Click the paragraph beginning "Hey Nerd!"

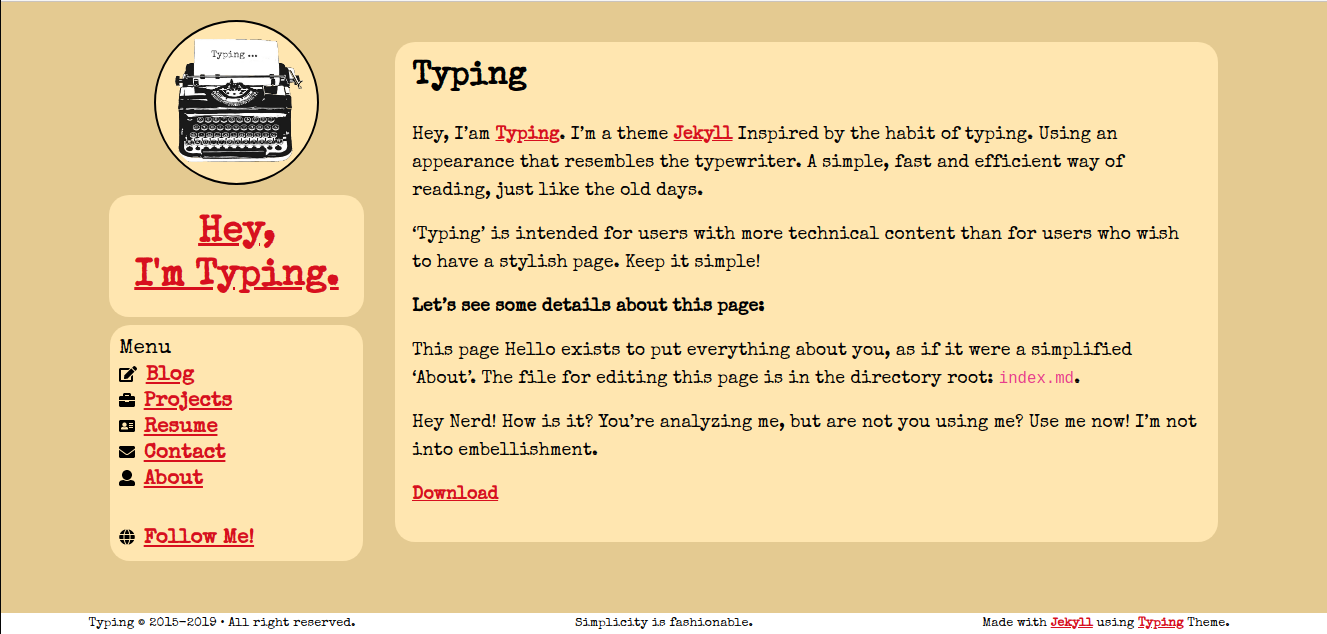coord(805,435)
